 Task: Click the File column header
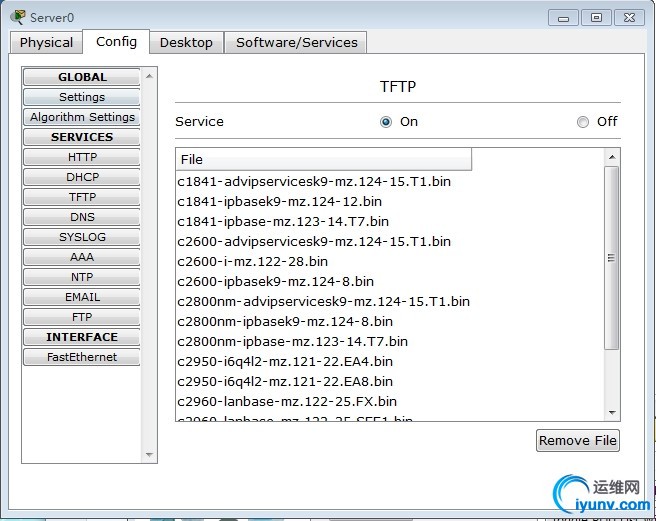[324, 159]
